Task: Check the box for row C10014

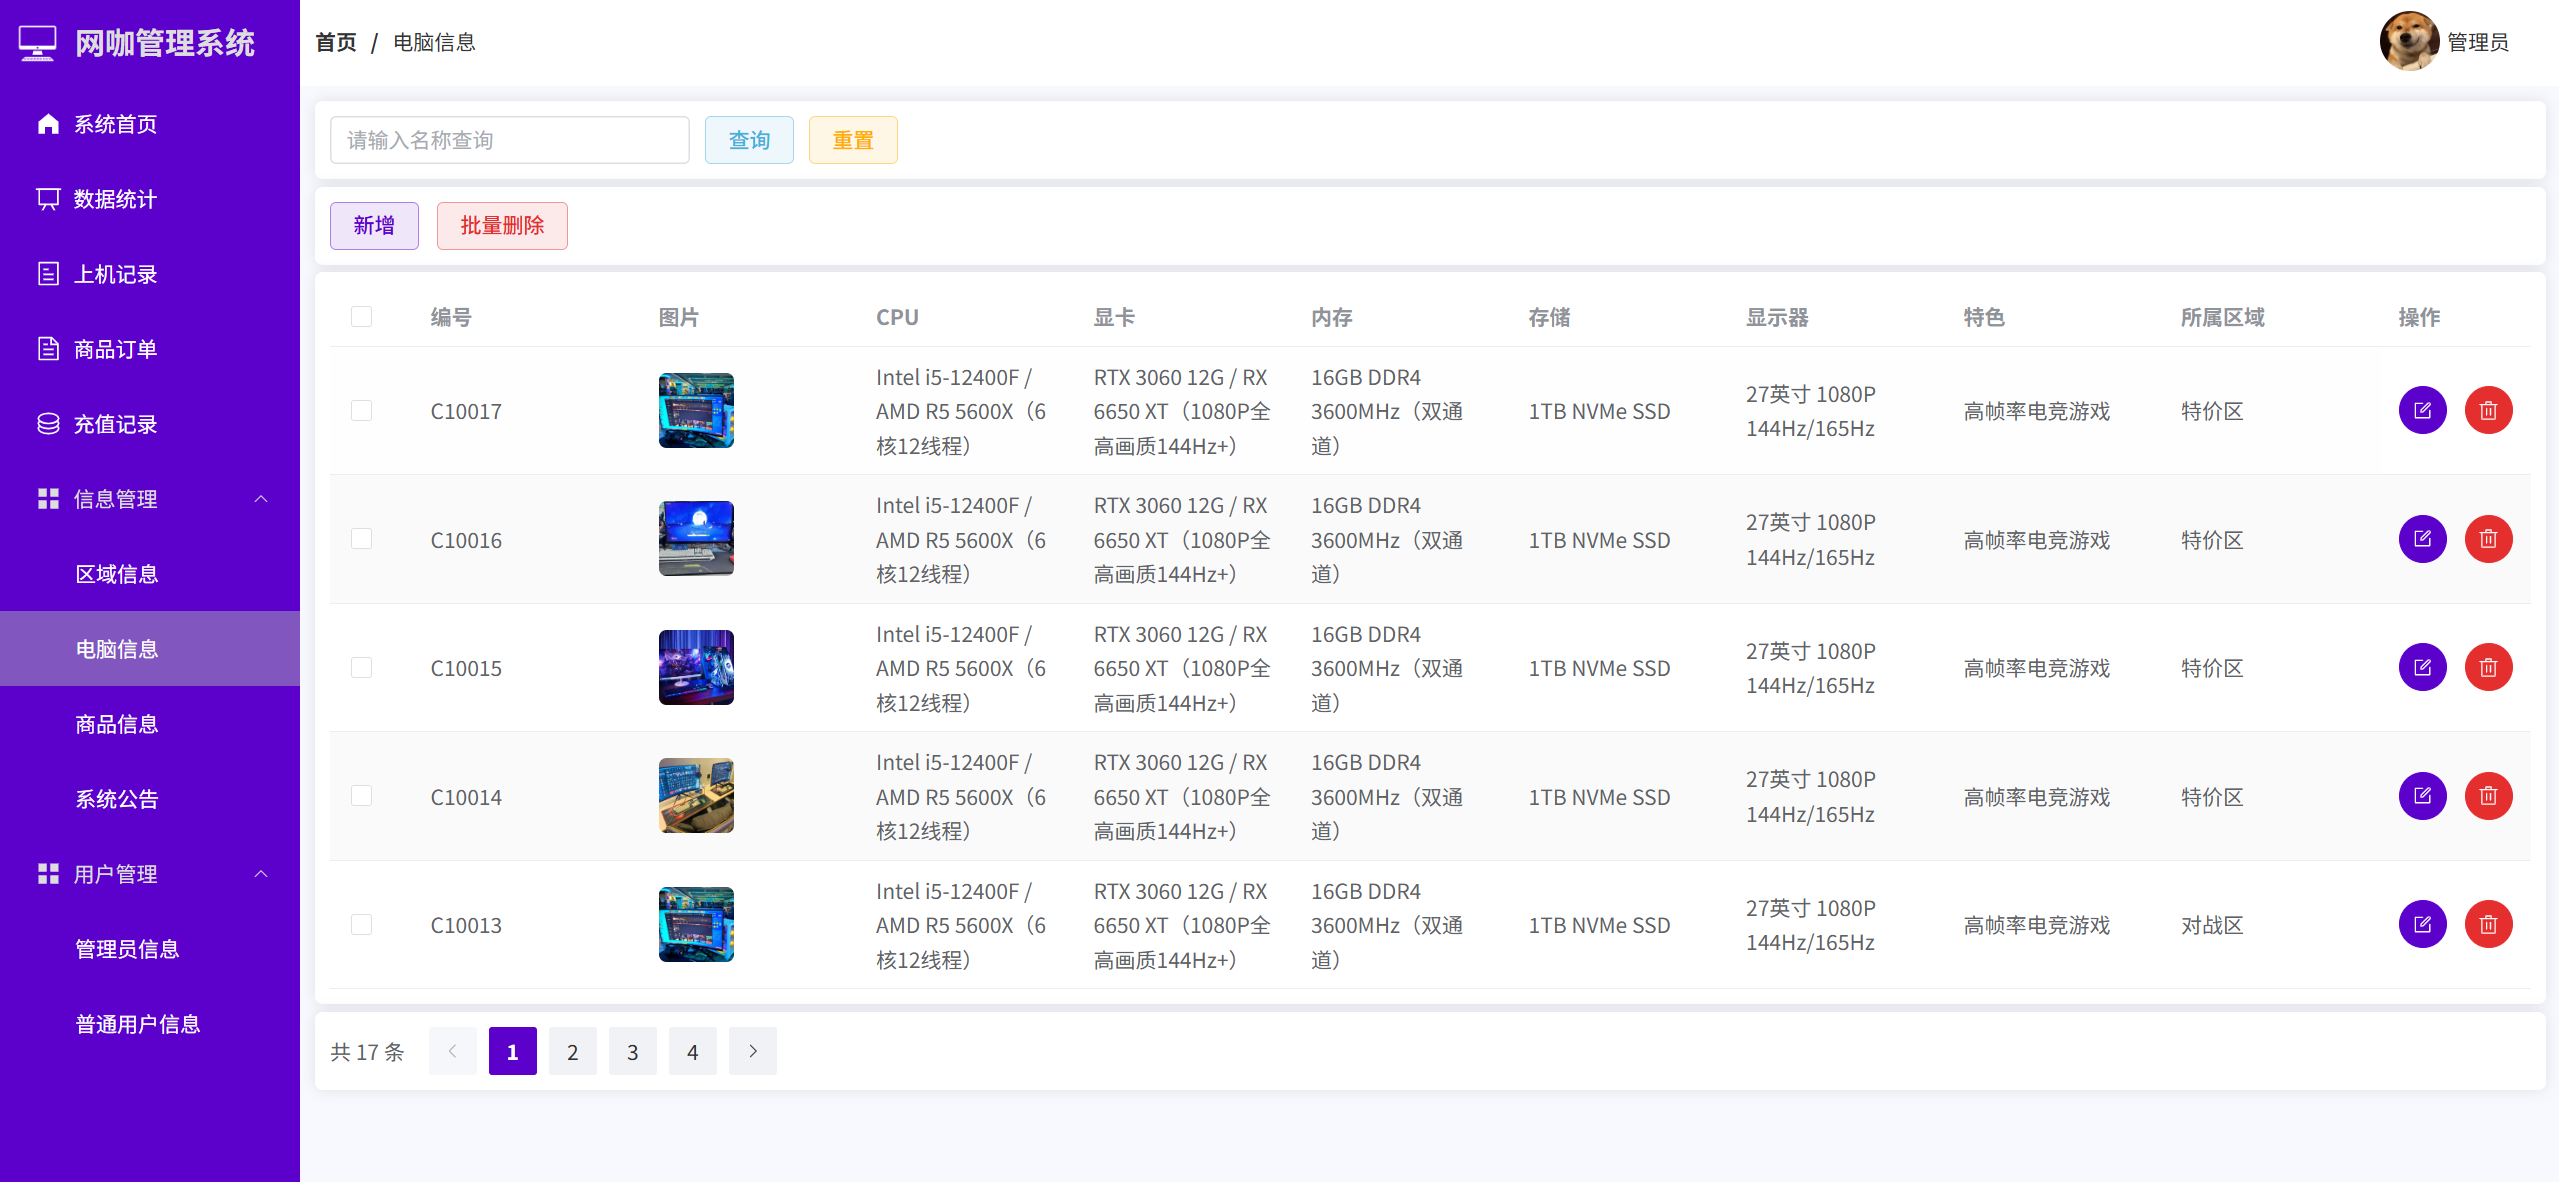Action: coord(361,796)
